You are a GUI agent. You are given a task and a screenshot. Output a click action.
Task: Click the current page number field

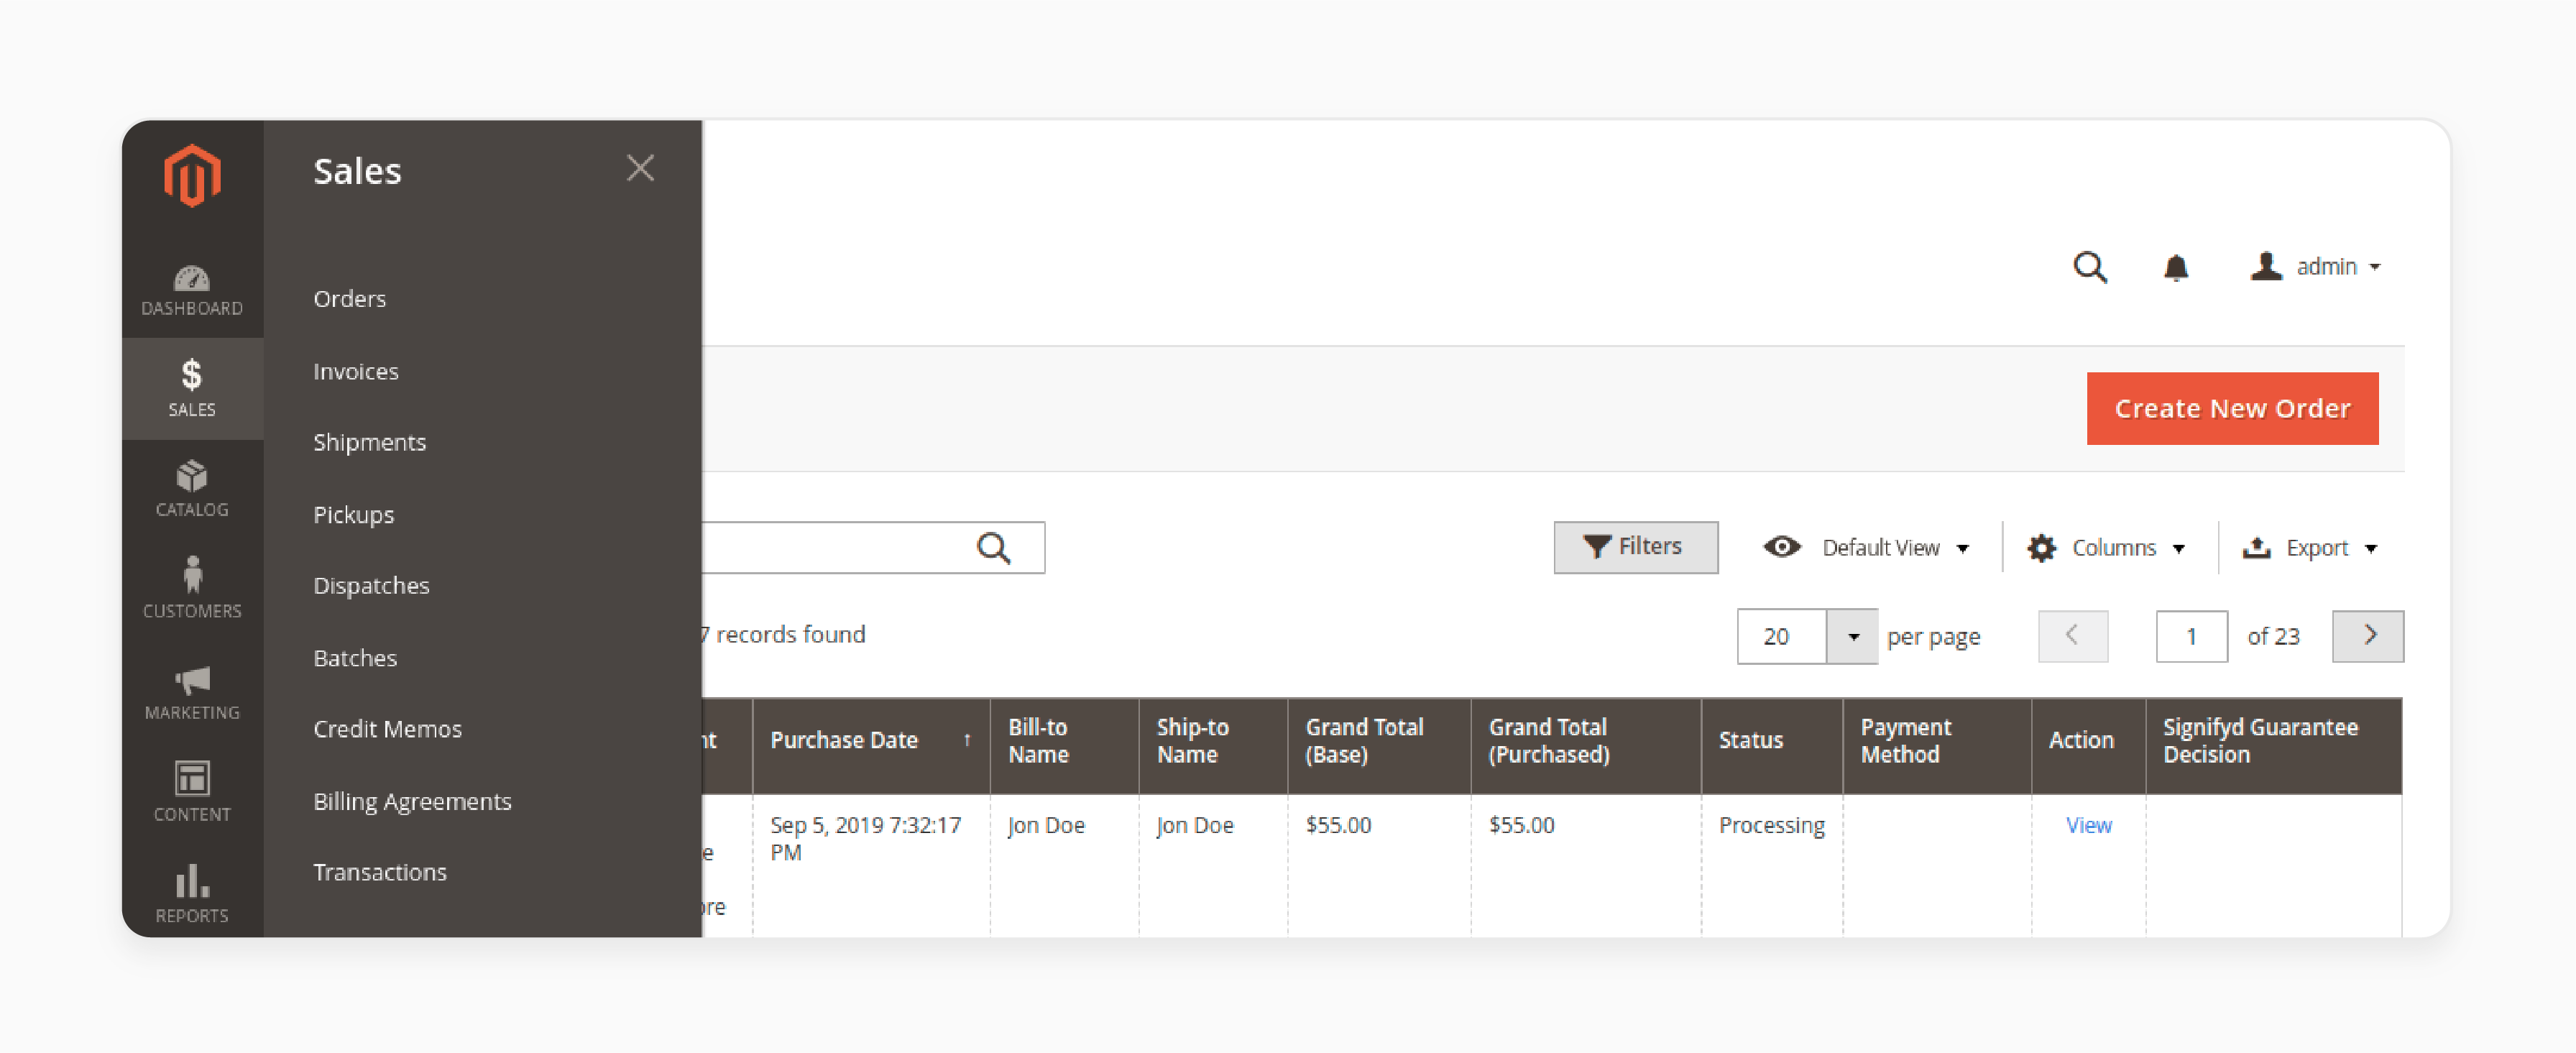(x=2191, y=636)
